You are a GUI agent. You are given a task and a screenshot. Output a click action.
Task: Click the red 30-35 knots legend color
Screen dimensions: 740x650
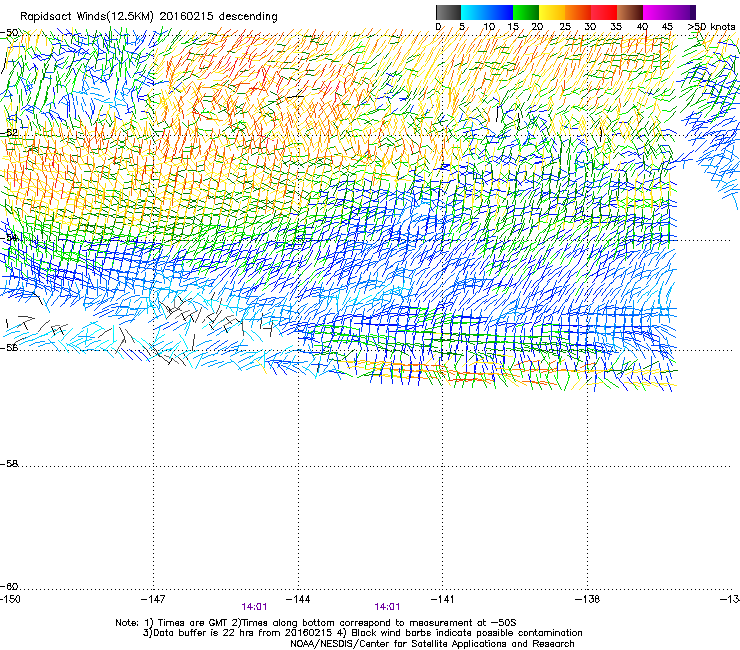click(604, 12)
